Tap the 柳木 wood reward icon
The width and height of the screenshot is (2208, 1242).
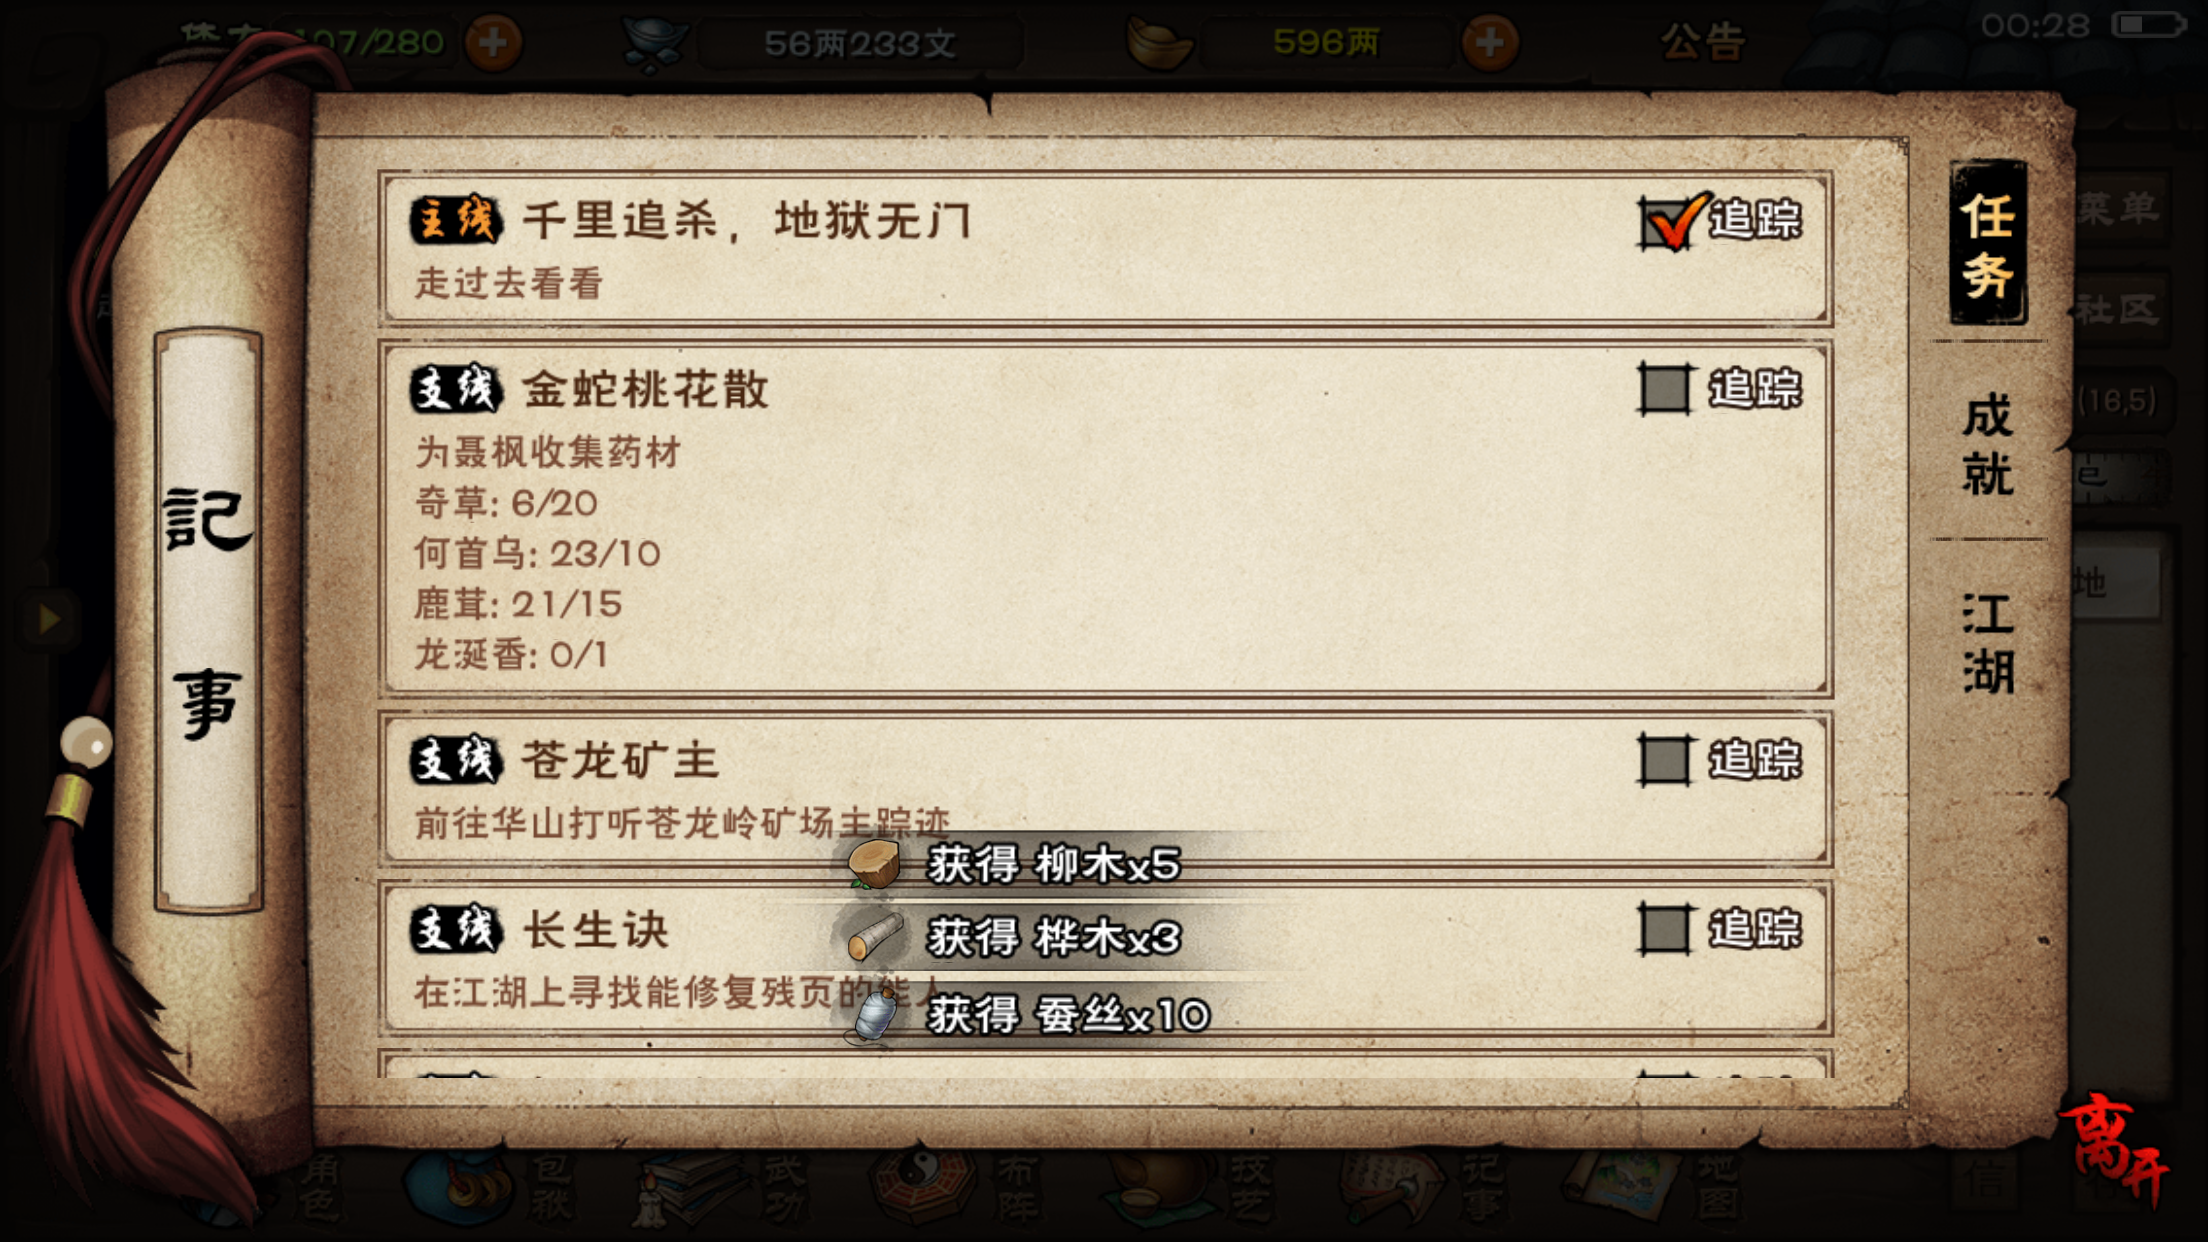[875, 864]
